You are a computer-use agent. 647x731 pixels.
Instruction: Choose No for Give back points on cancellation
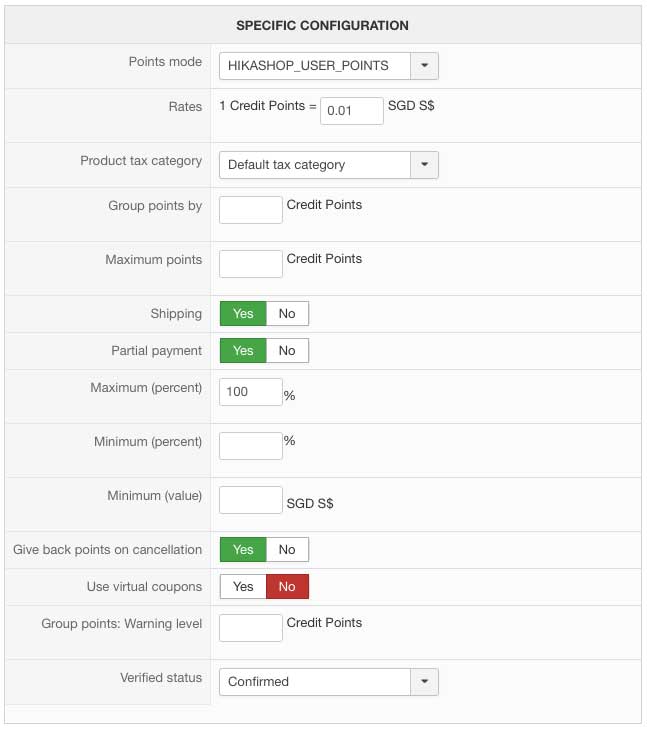pyautogui.click(x=287, y=550)
